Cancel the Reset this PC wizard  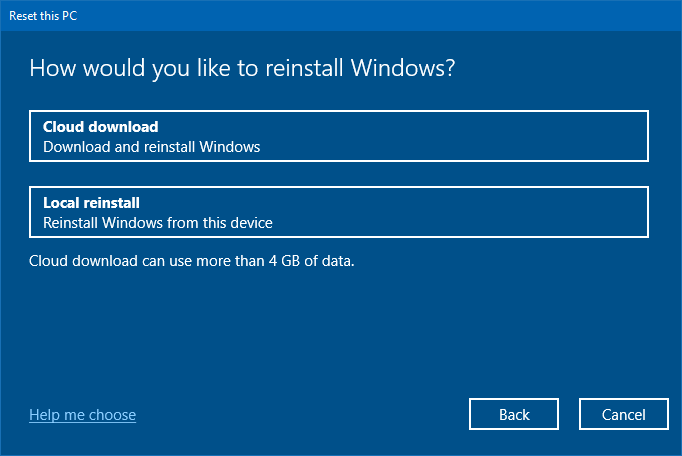[x=624, y=414]
